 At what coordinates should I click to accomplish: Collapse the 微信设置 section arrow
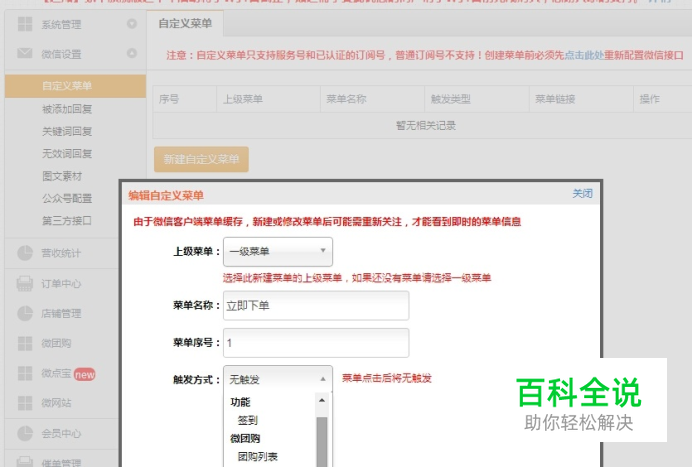tap(132, 53)
